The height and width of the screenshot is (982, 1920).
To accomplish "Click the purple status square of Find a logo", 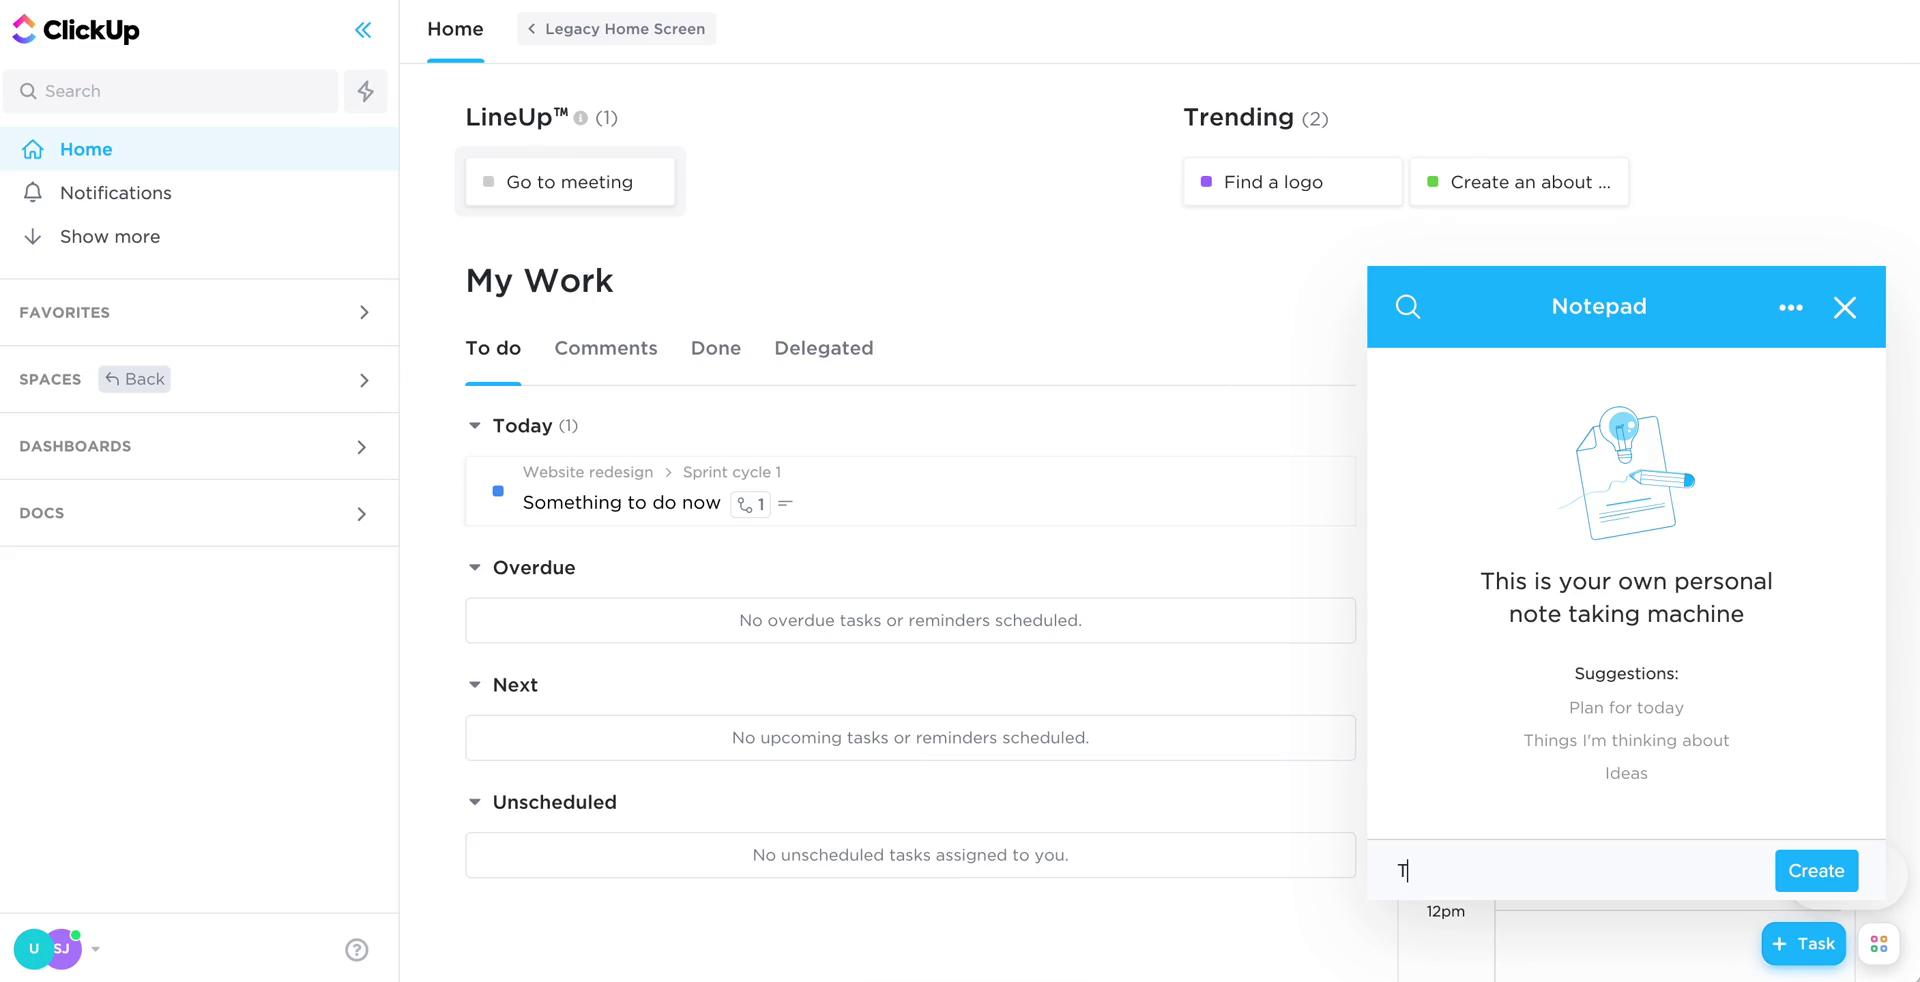I will coord(1206,182).
